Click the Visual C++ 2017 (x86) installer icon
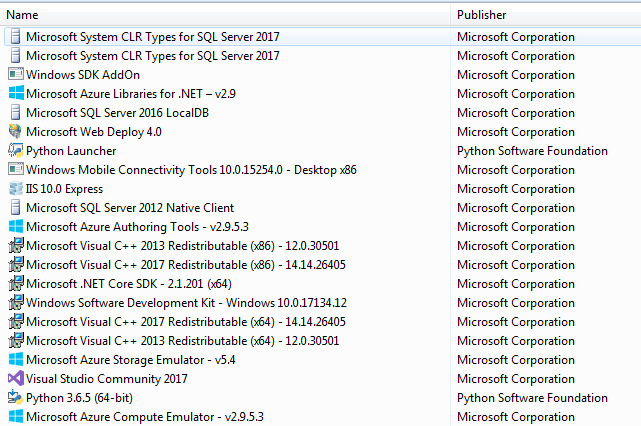 click(x=16, y=265)
